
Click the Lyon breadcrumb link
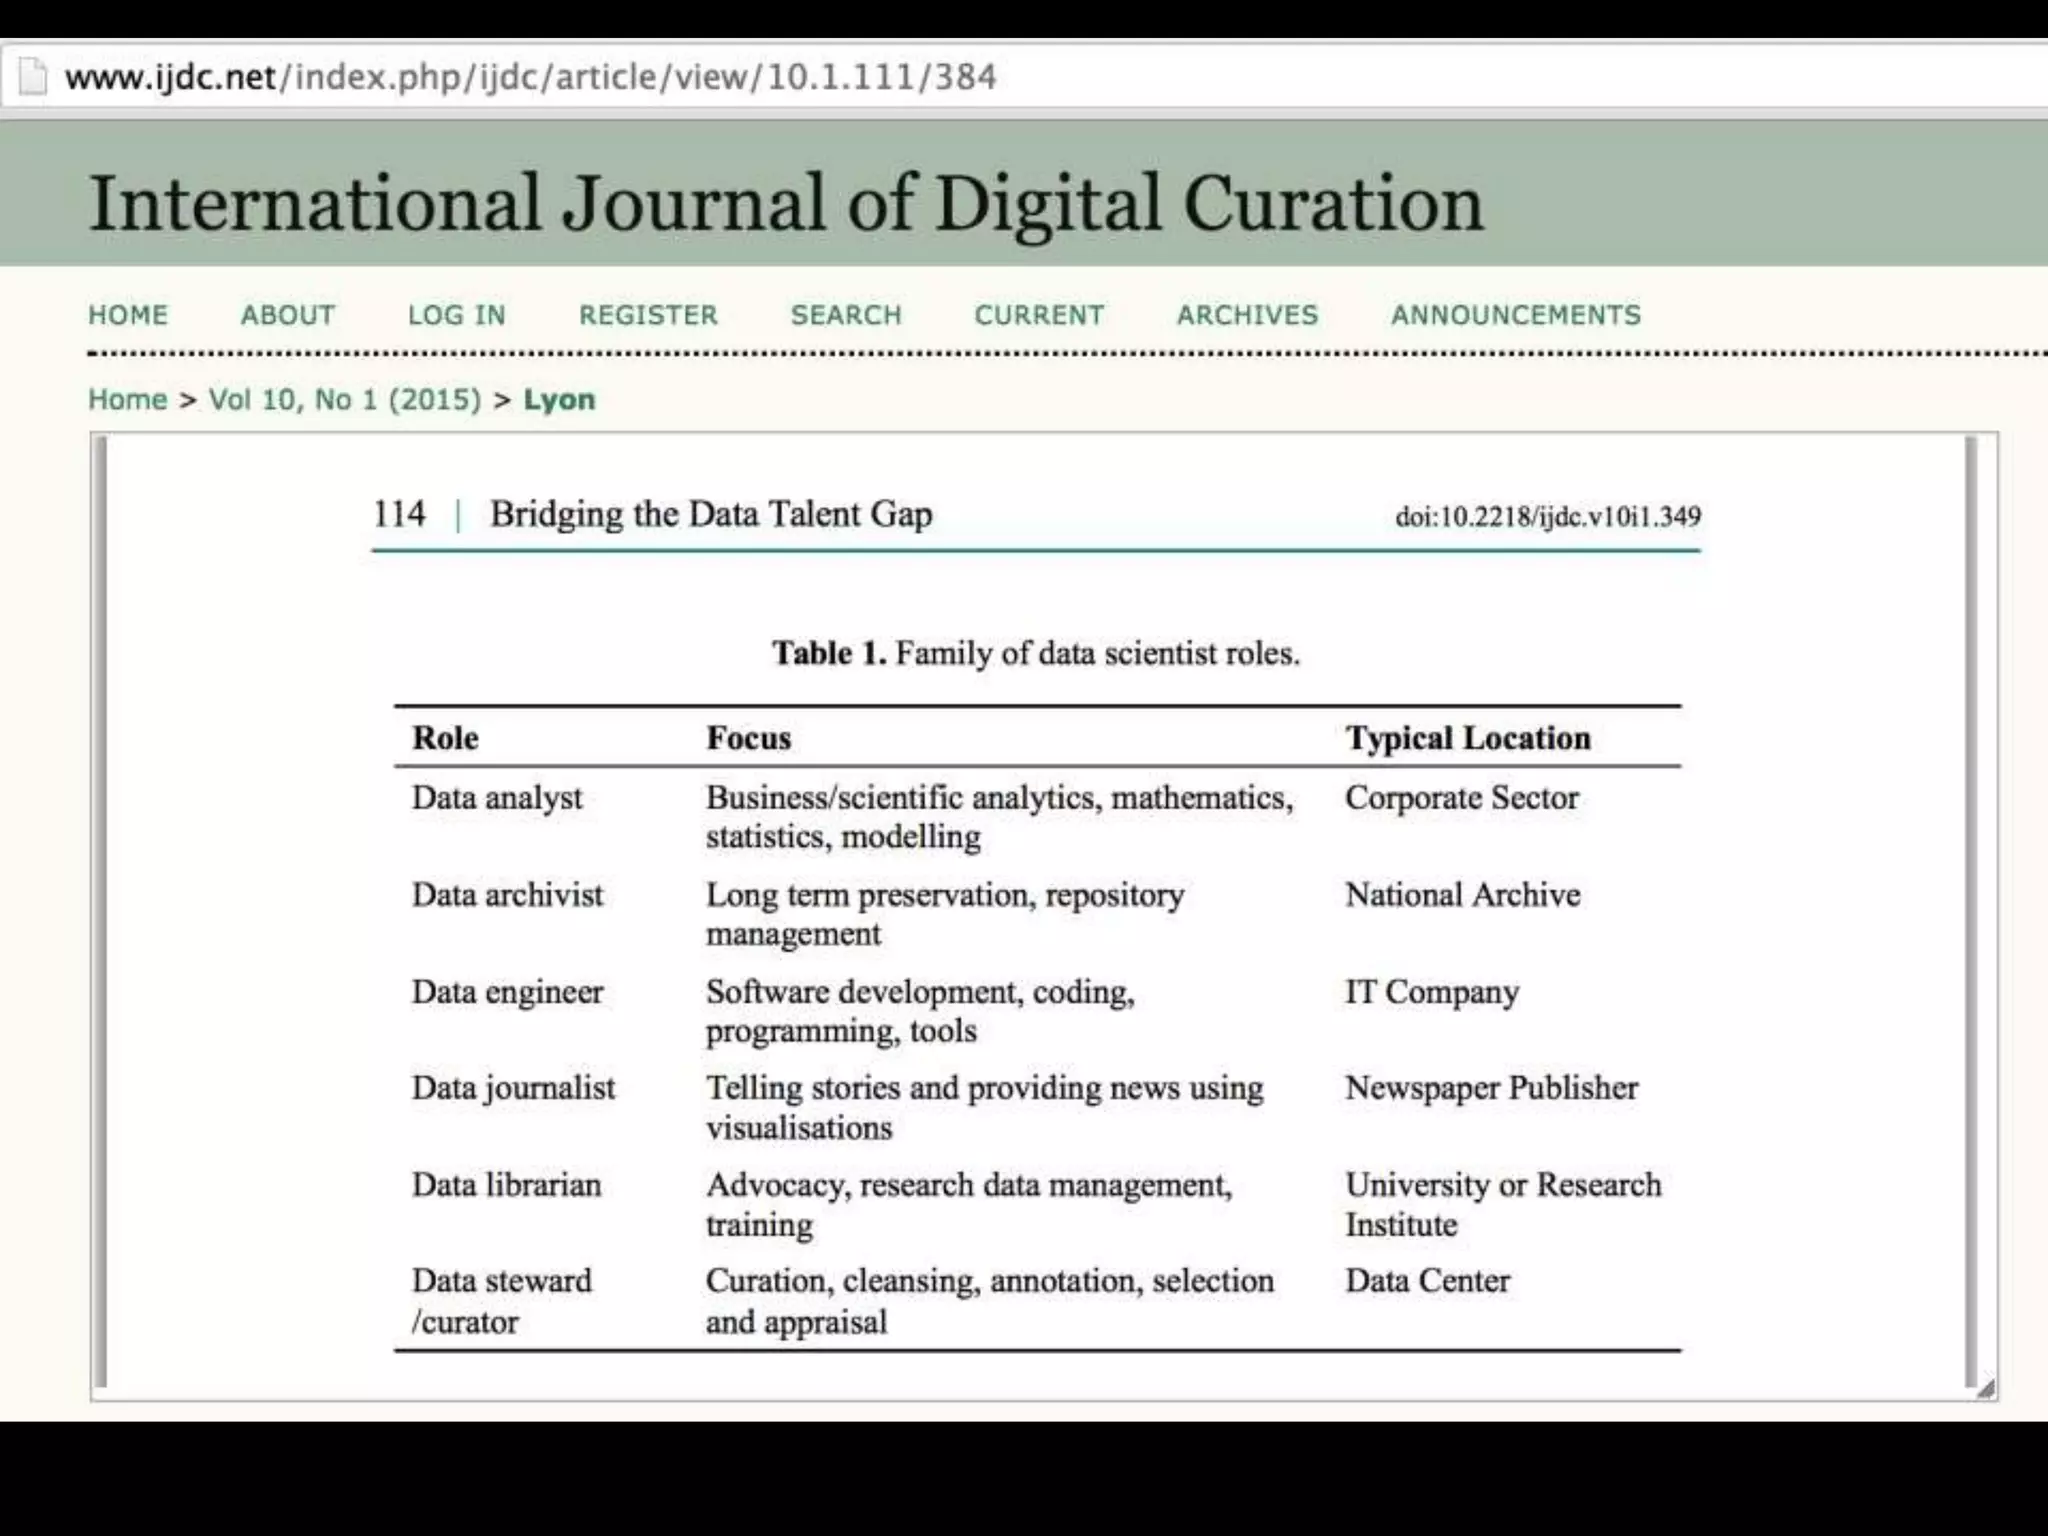point(559,399)
